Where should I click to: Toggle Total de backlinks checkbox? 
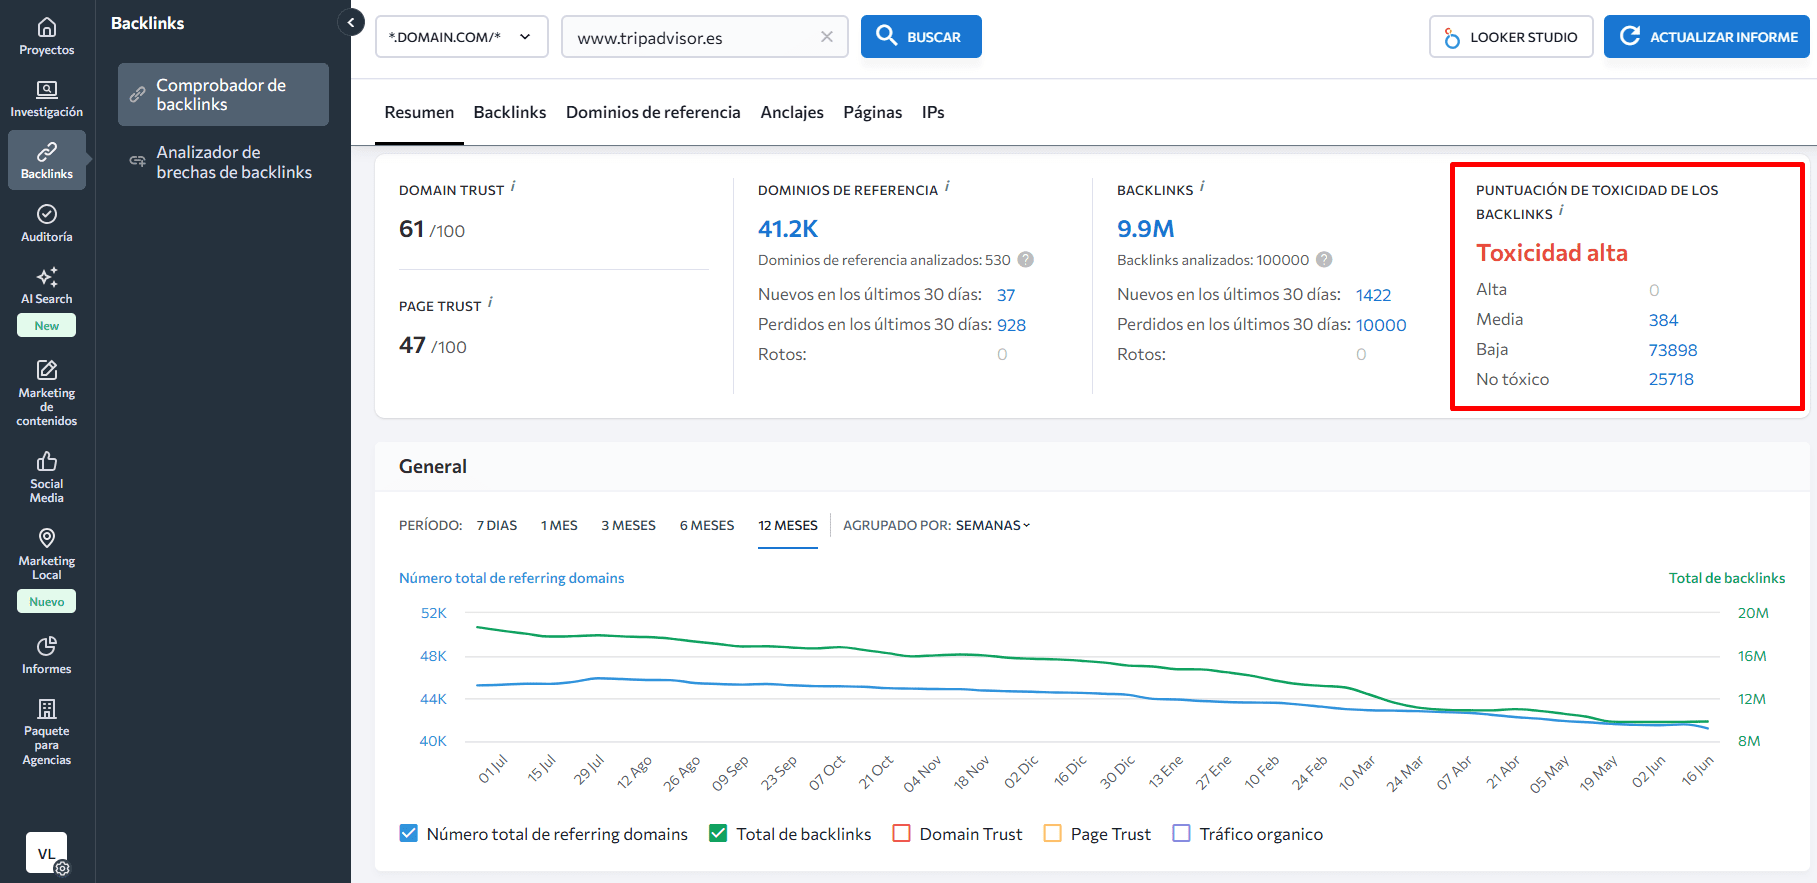point(718,833)
